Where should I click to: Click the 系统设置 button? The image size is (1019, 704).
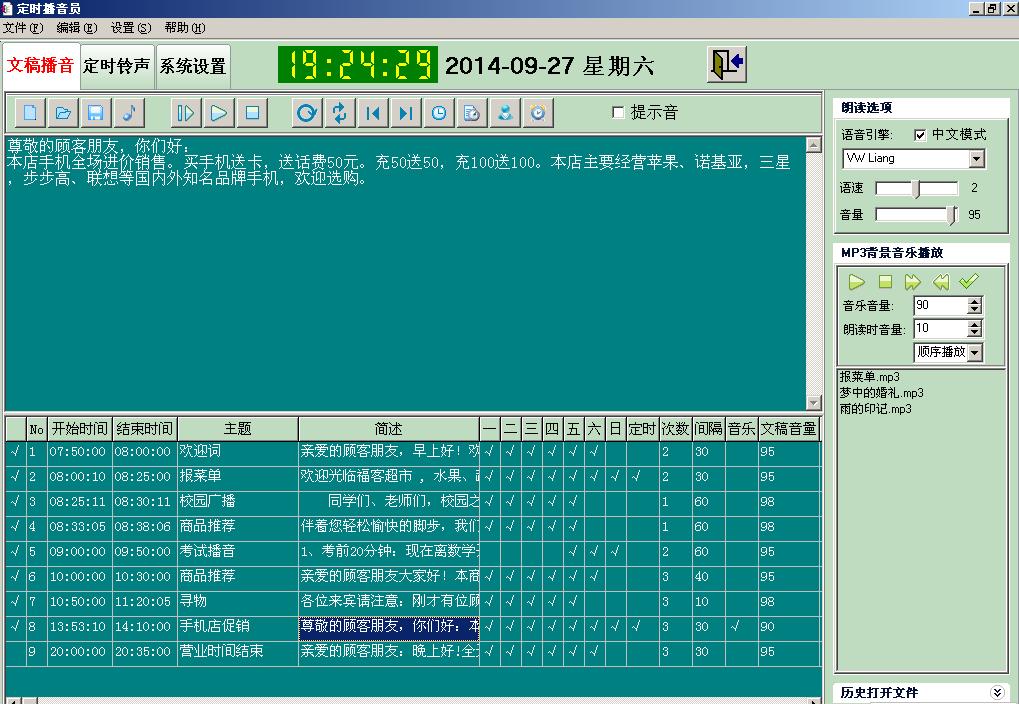pos(193,66)
